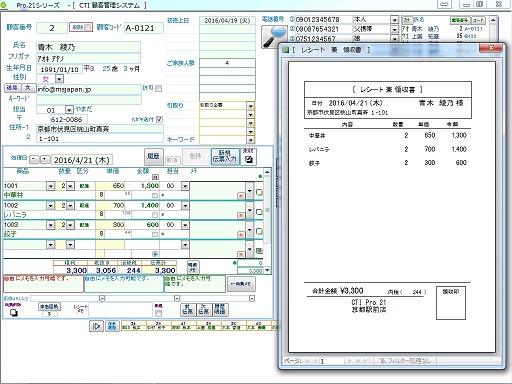Click the receipt window's green title icon
The image size is (512, 384).
(x=285, y=50)
